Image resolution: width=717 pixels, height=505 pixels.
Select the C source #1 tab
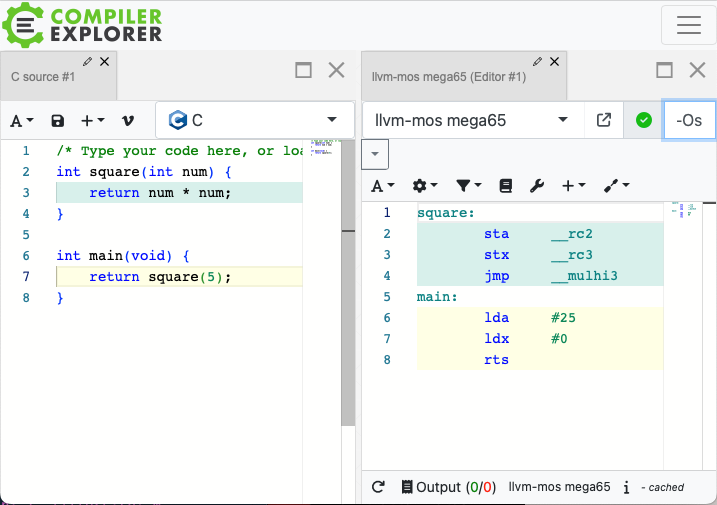[43, 77]
